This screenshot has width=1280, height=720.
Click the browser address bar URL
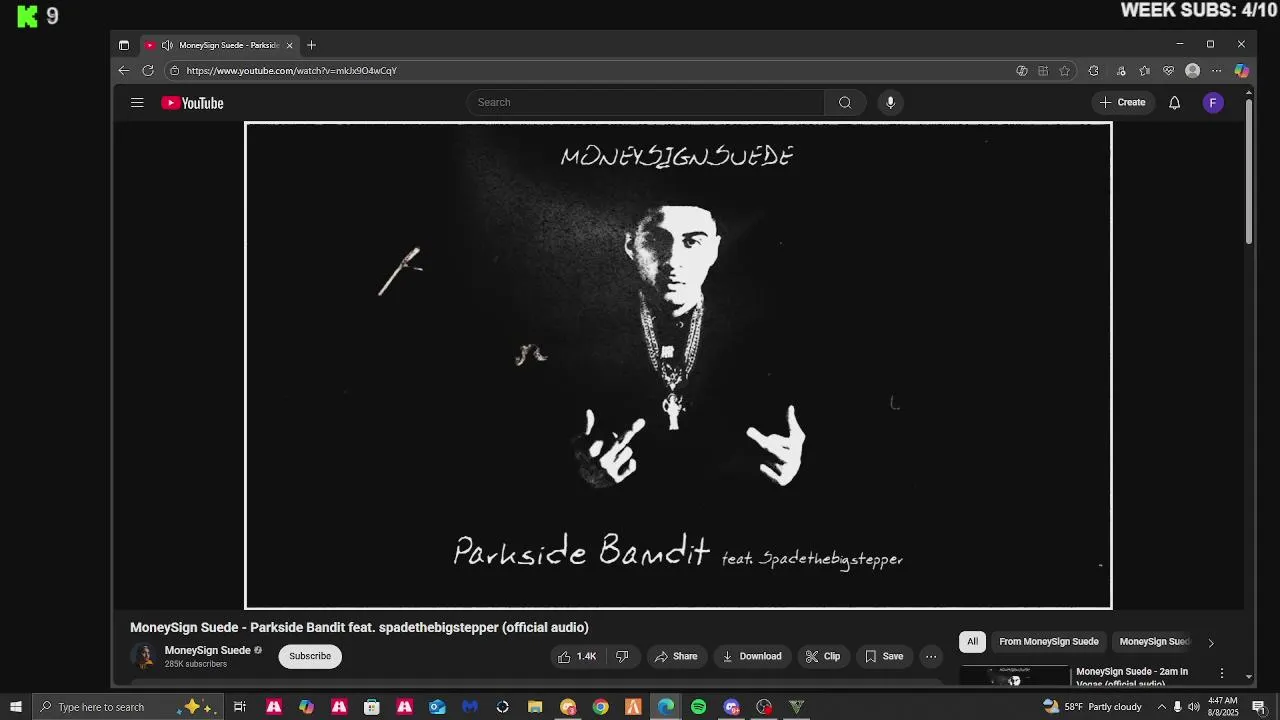pos(291,71)
